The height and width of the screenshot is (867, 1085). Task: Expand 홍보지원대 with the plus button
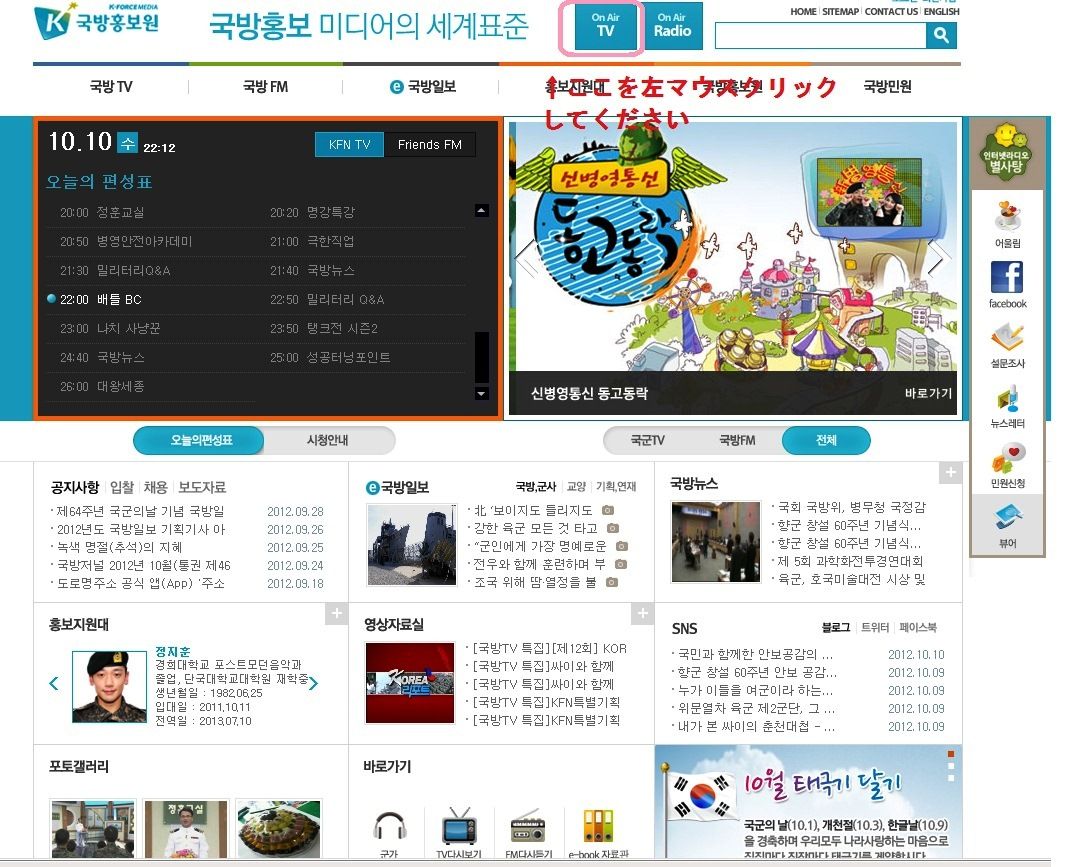tap(336, 613)
